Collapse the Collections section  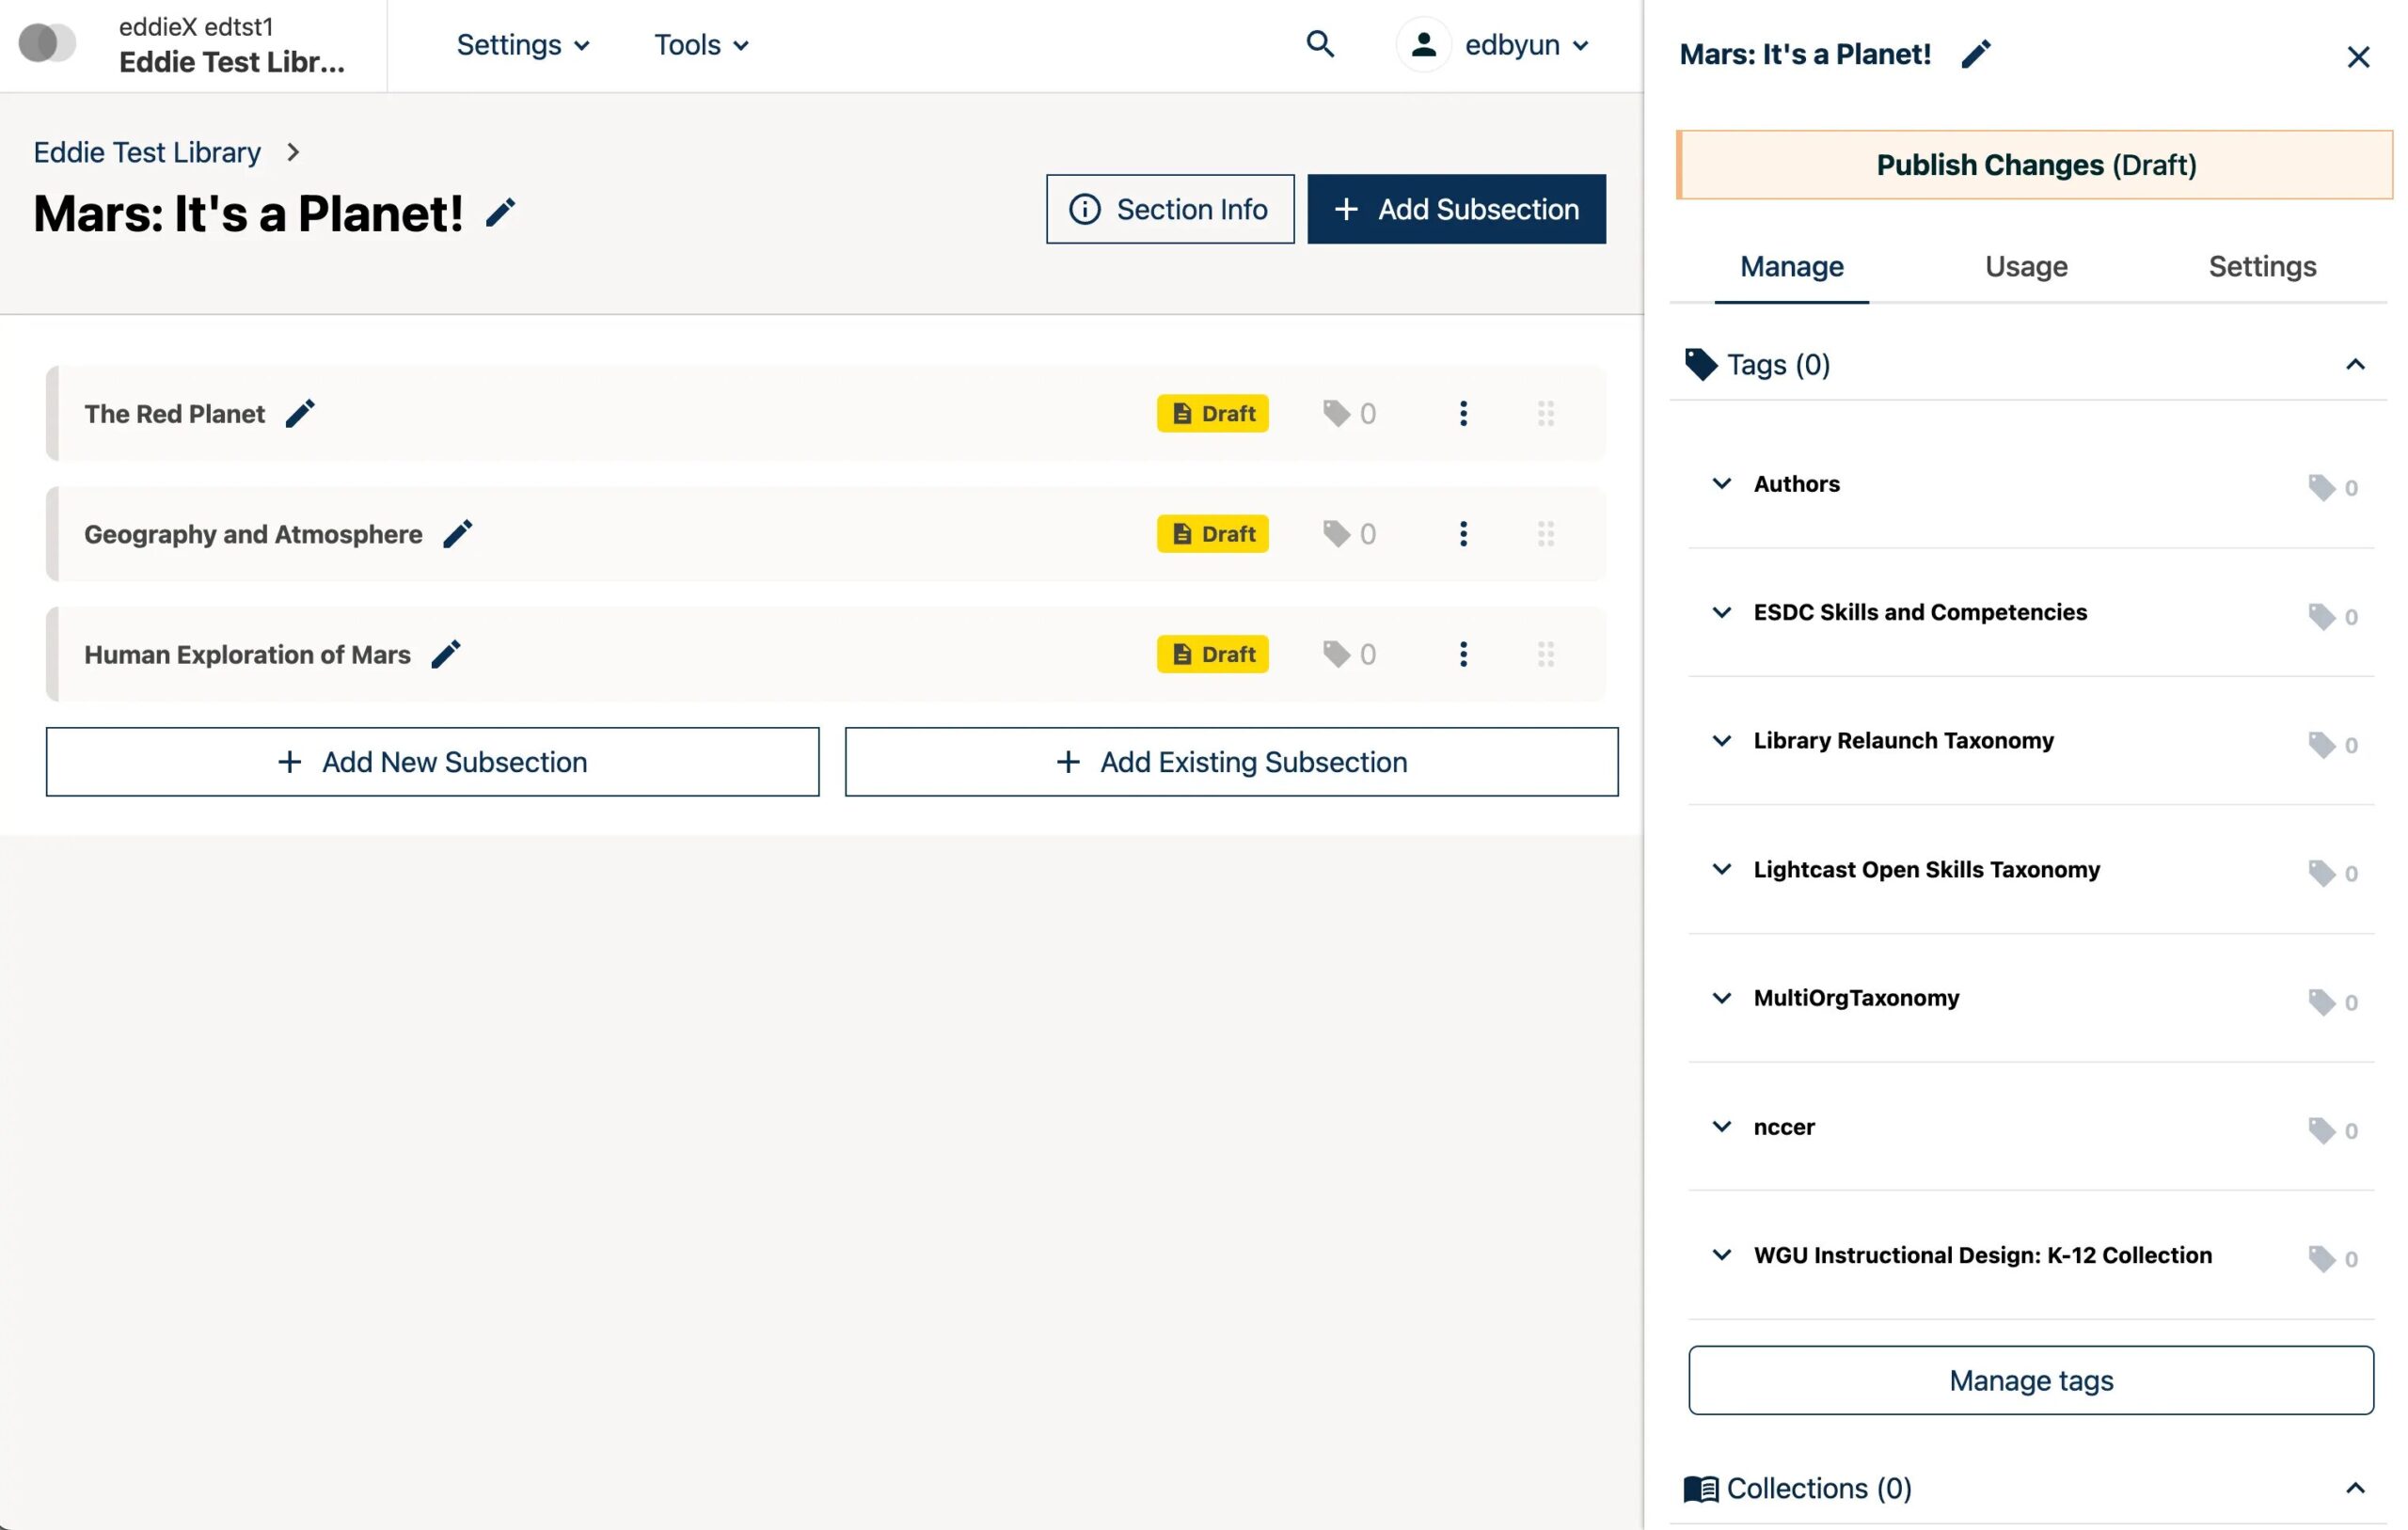[x=2354, y=1488]
